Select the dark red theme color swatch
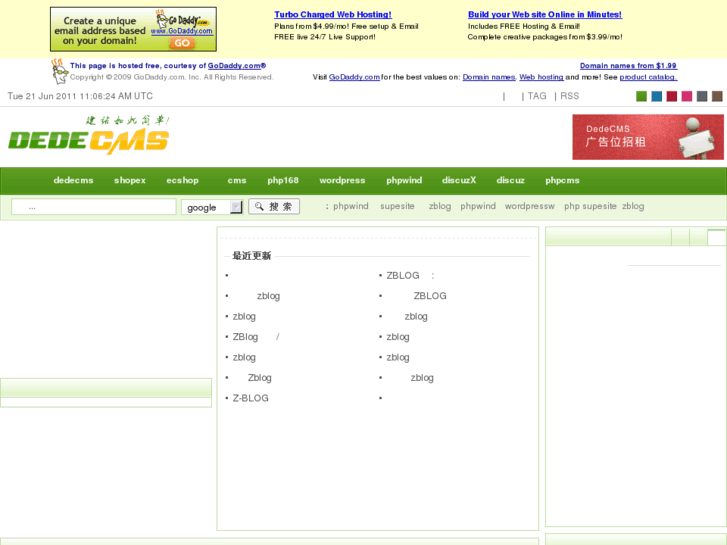This screenshot has width=727, height=545. coord(672,96)
